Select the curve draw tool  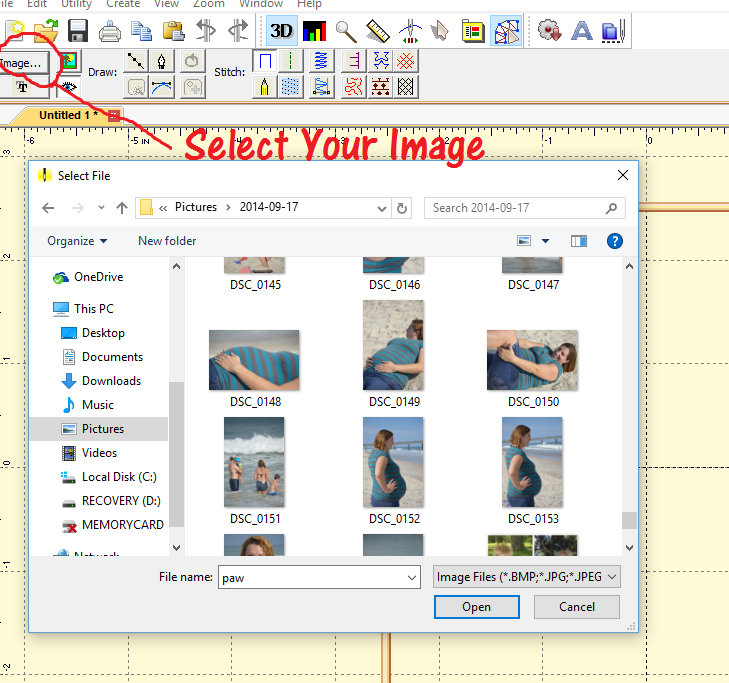point(162,86)
